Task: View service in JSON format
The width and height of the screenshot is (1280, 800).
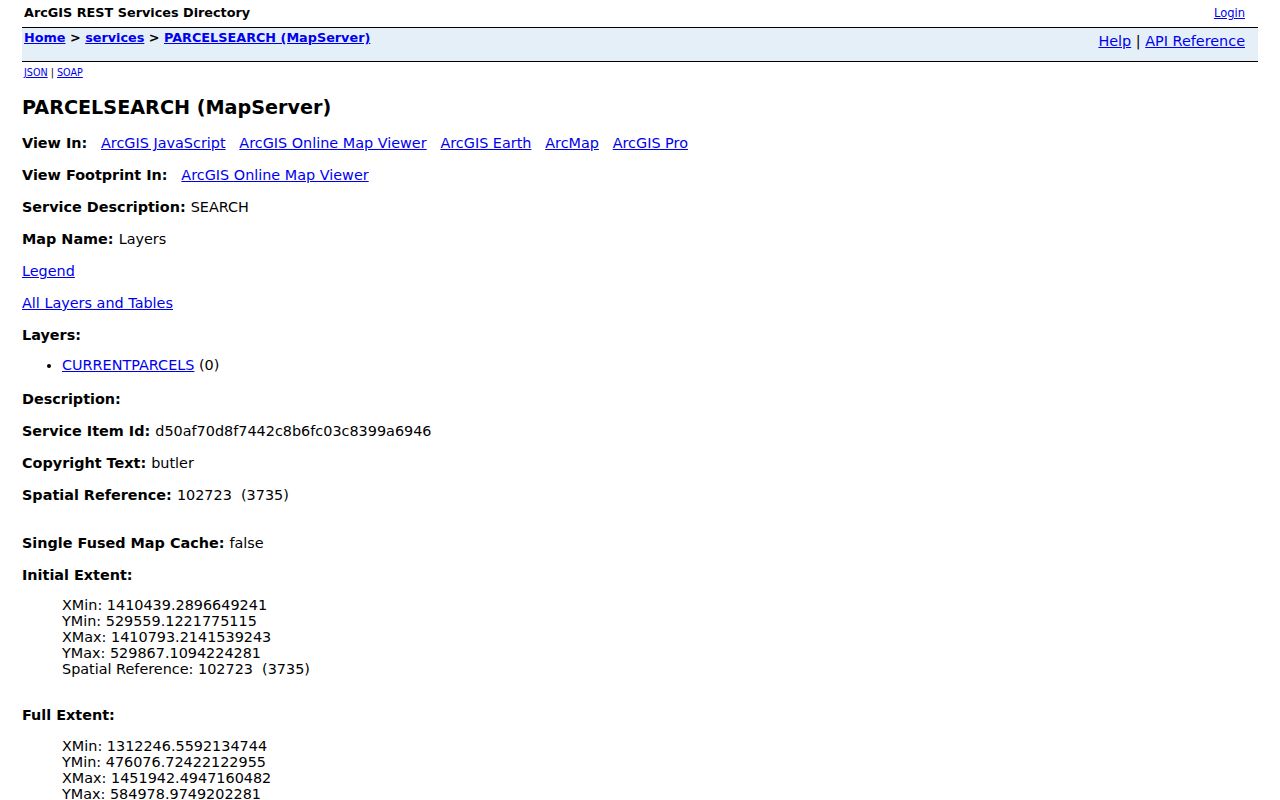Action: tap(36, 72)
